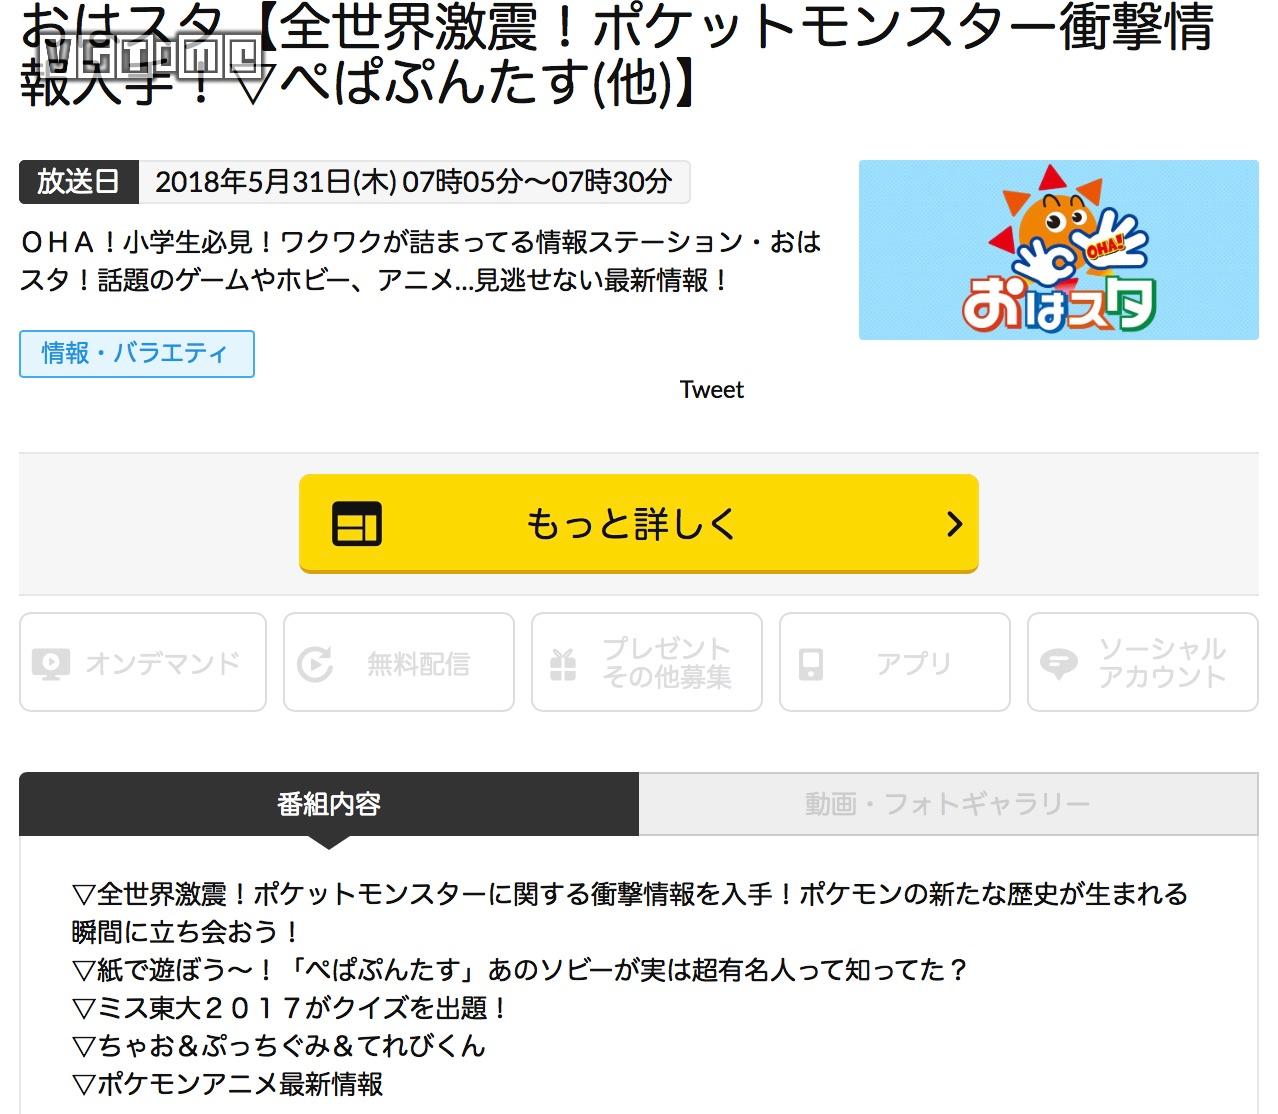Click the ＯＨＡ！小学生必見 description paragraph

click(x=421, y=261)
